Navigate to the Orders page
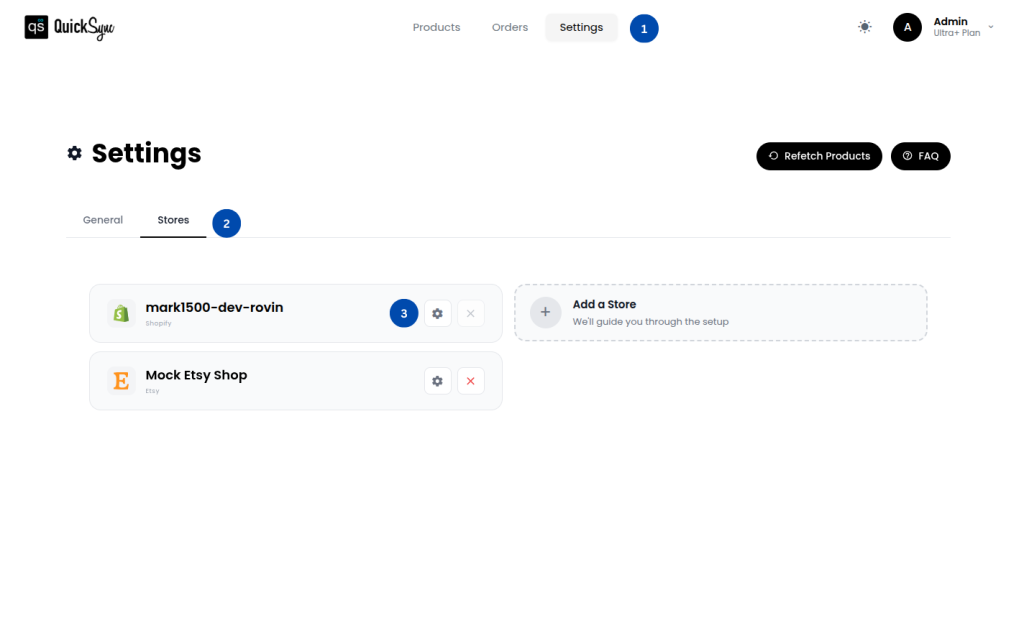Image resolution: width=1024 pixels, height=641 pixels. (x=509, y=28)
